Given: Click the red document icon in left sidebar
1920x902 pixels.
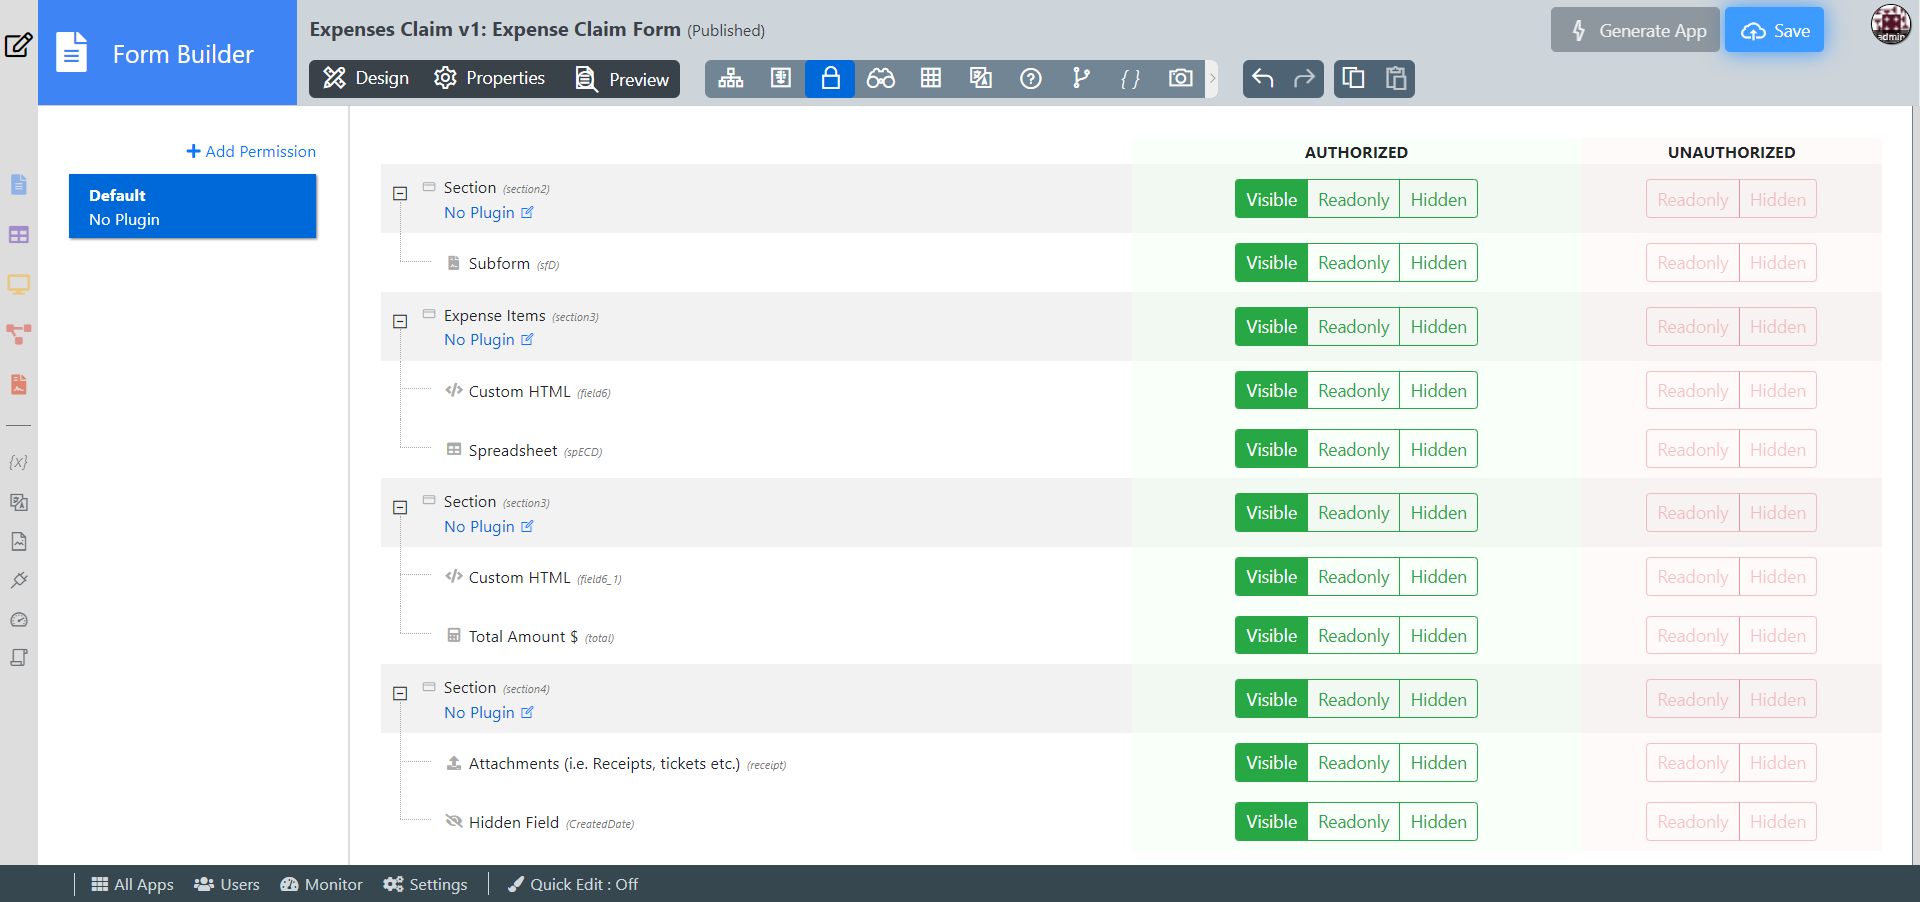Looking at the screenshot, I should [19, 384].
